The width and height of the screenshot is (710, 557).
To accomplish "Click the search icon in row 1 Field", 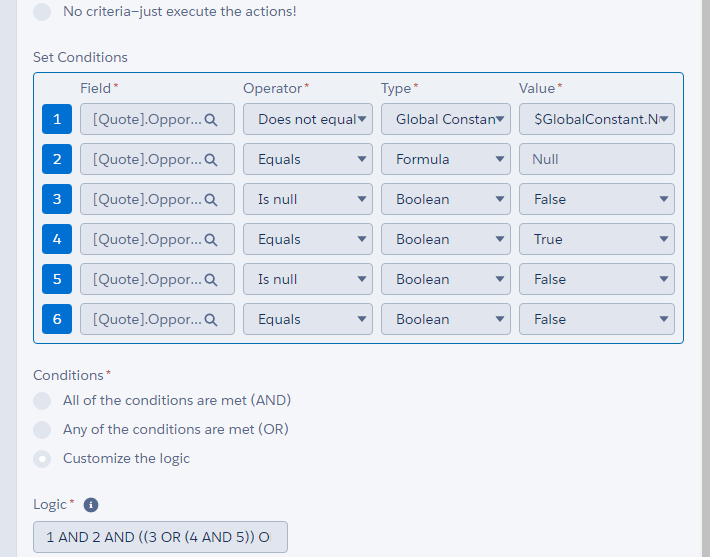I will pyautogui.click(x=211, y=119).
